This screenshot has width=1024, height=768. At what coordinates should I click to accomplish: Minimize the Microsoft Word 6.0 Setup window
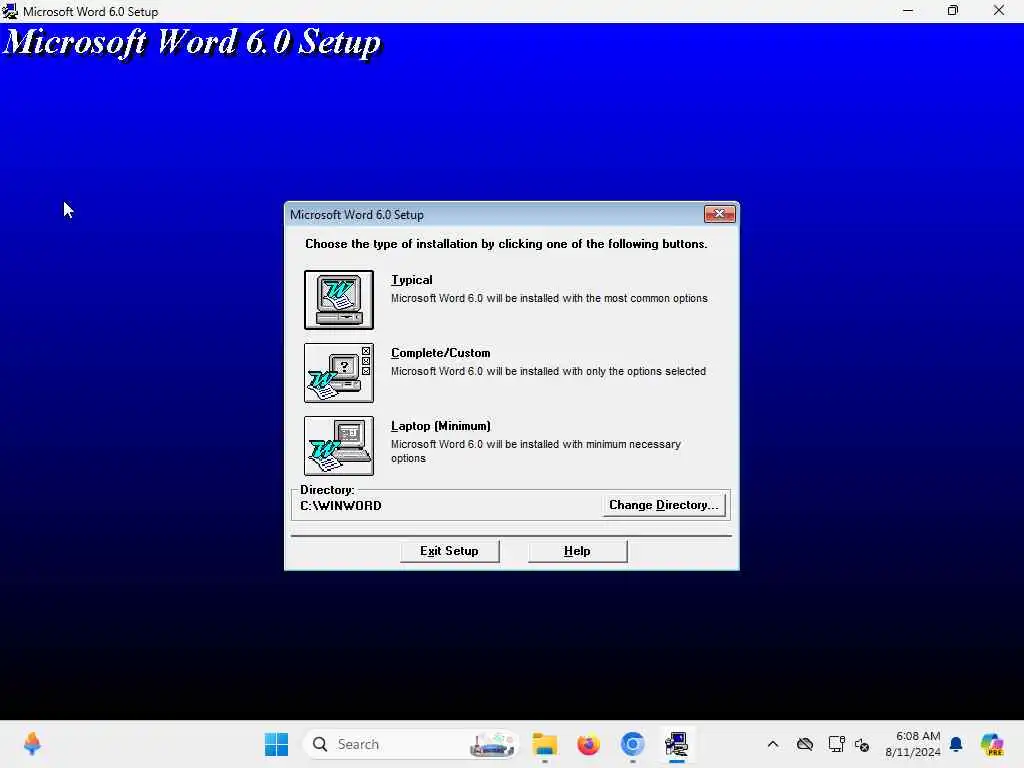(908, 10)
